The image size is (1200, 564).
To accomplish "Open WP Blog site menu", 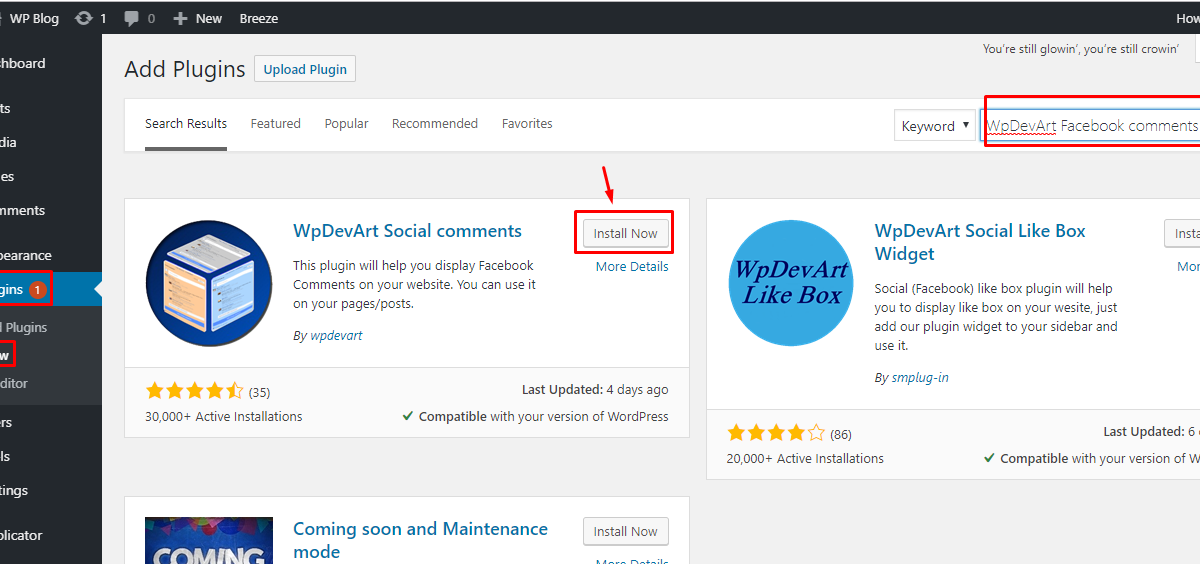I will (32, 18).
